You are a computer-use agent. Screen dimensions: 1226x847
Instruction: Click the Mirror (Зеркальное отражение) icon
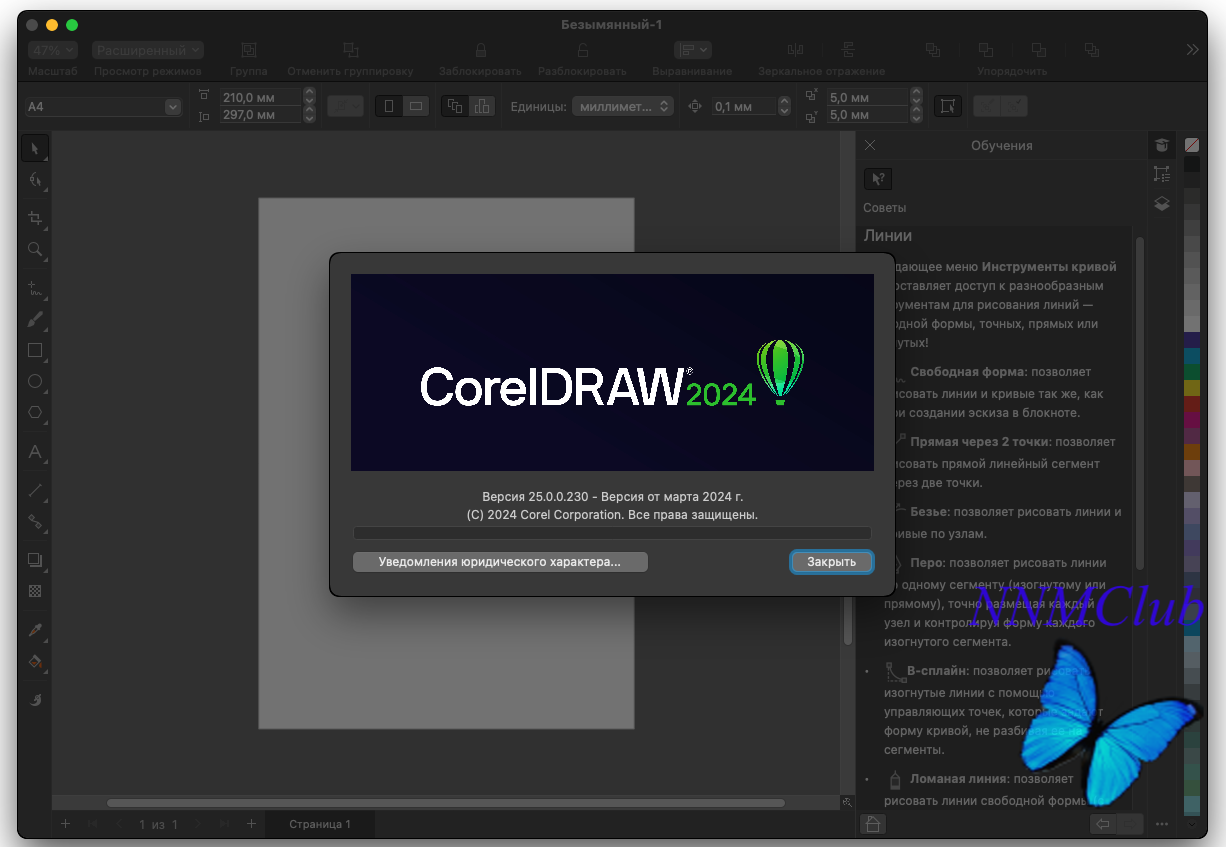point(796,50)
